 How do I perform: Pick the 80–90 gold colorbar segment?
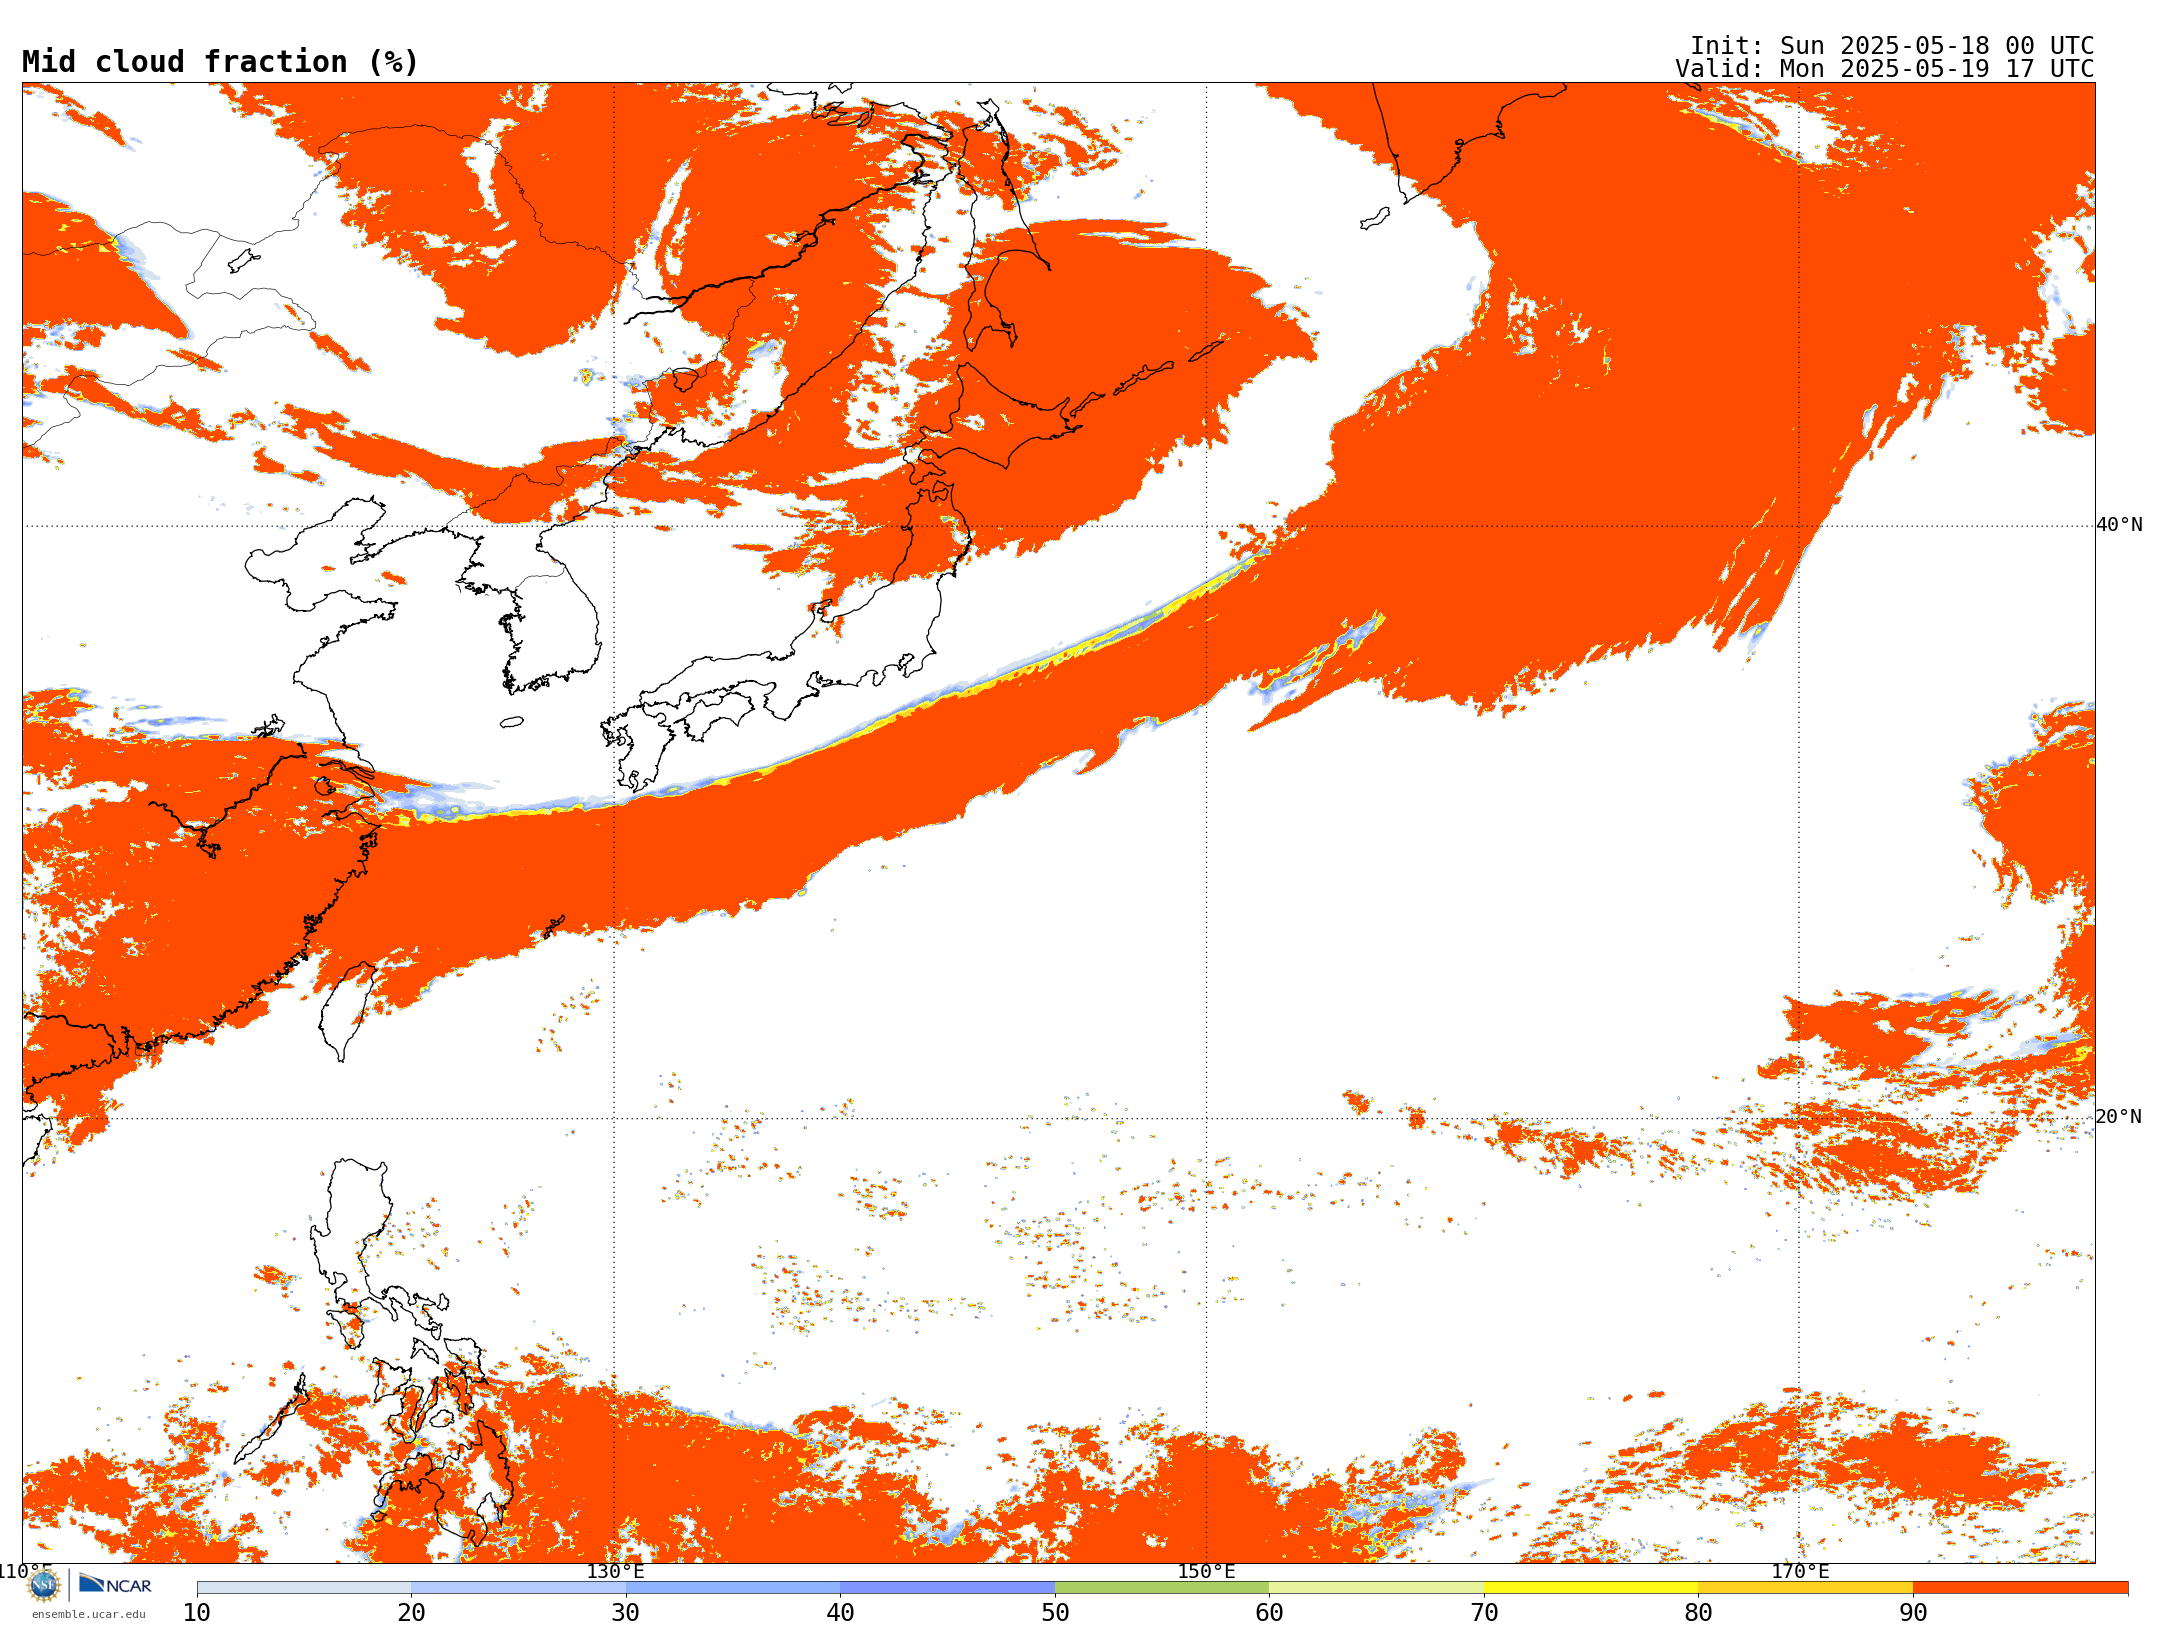(x=1805, y=1588)
